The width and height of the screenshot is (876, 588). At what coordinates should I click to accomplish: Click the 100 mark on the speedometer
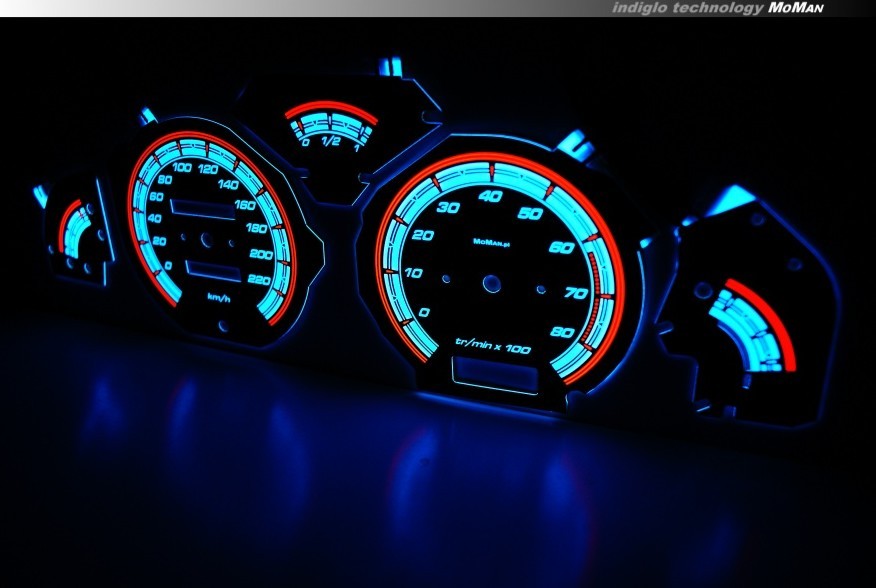[182, 167]
